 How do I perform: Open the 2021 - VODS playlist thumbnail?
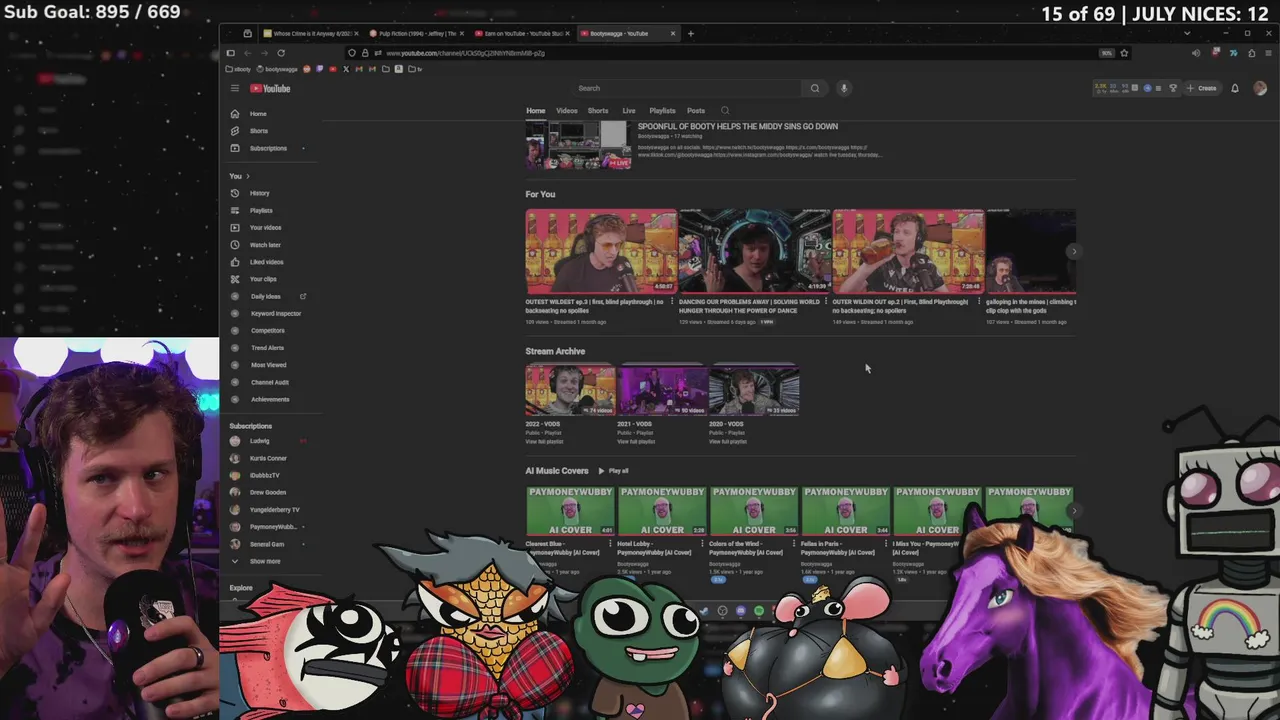663,391
